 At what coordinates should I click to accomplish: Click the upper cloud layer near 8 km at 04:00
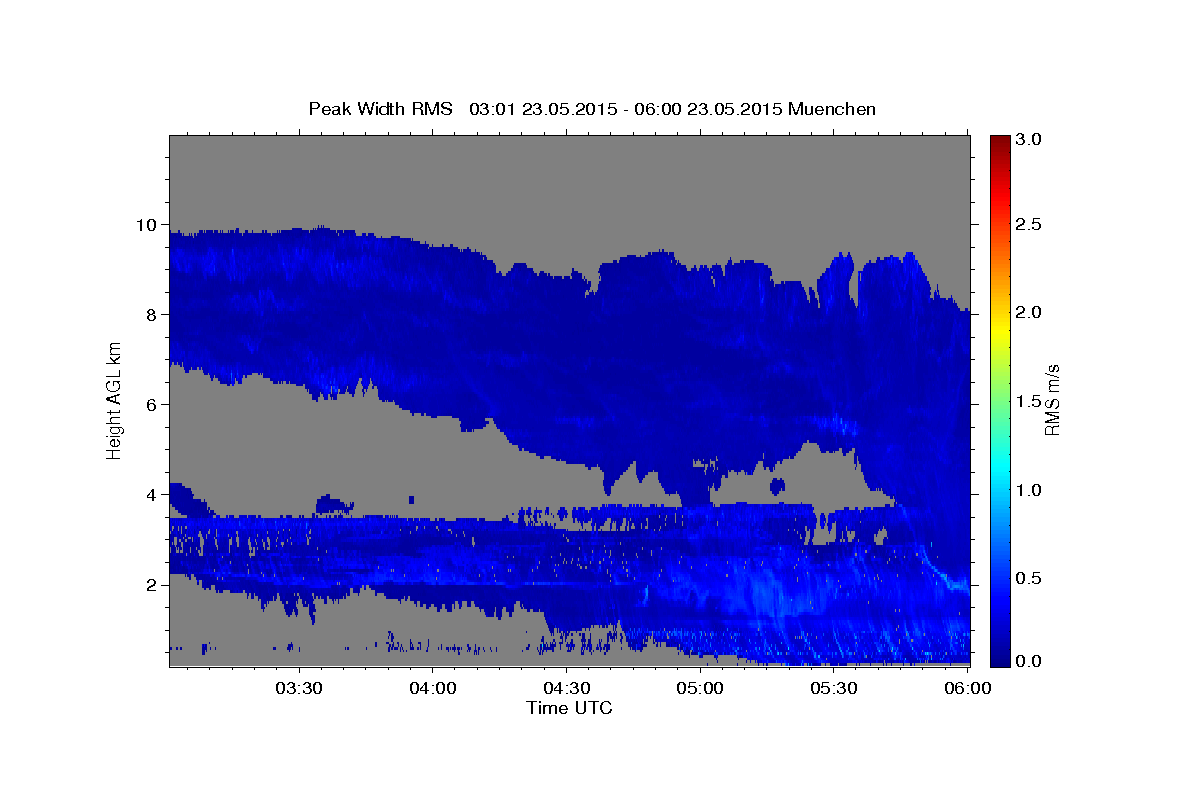point(433,315)
